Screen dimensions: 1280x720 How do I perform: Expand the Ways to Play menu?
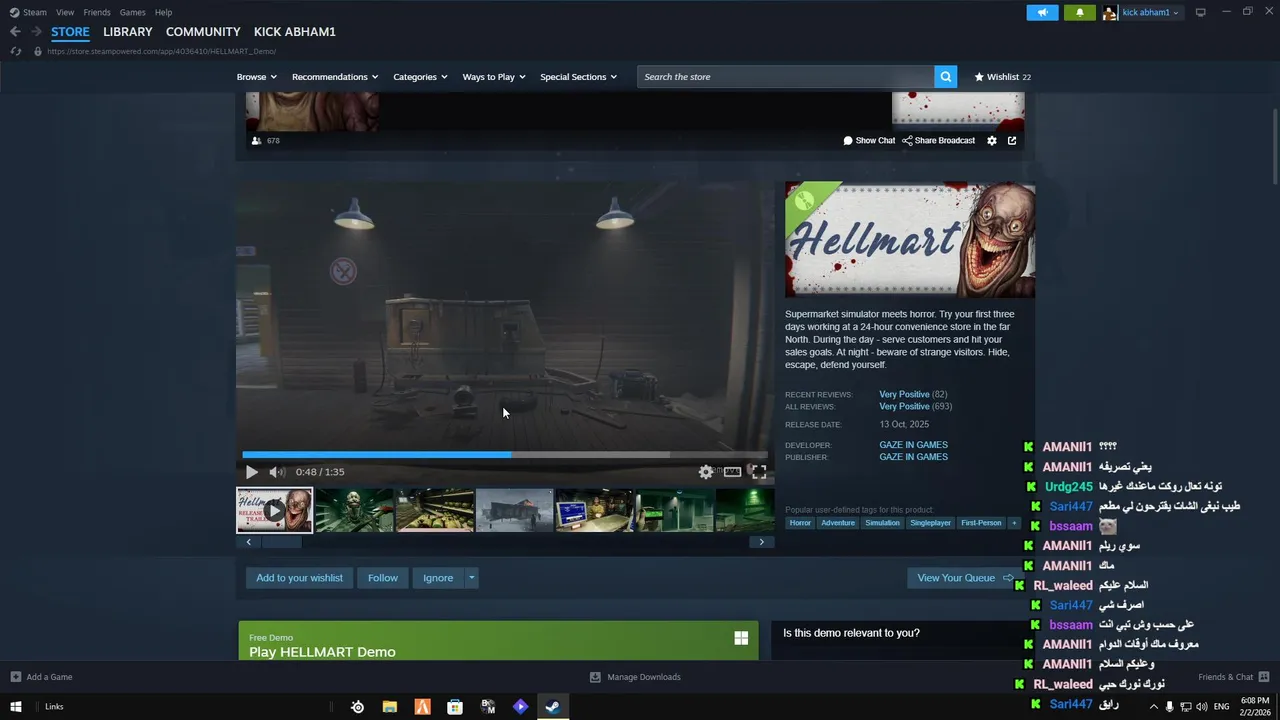point(494,77)
